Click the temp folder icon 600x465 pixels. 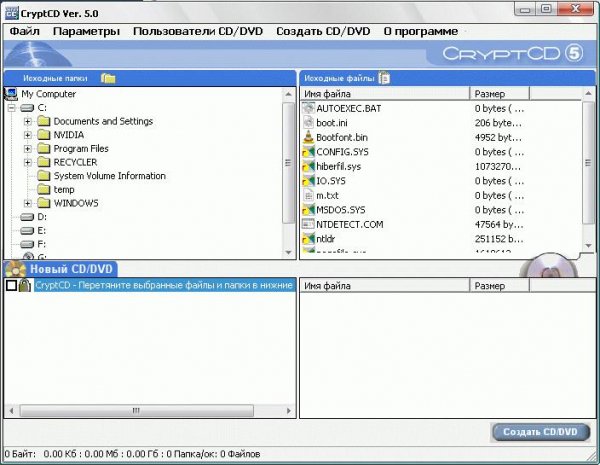(x=44, y=189)
